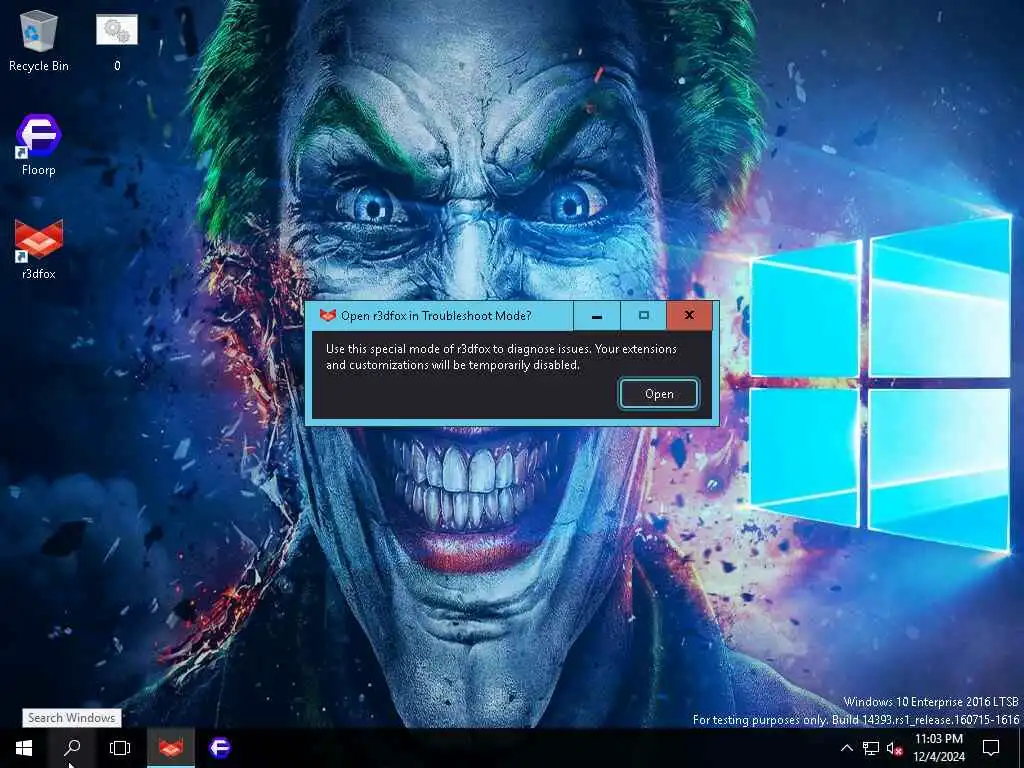
Task: Maximize the r3dfox Troubleshoot Mode dialog
Action: 643,315
